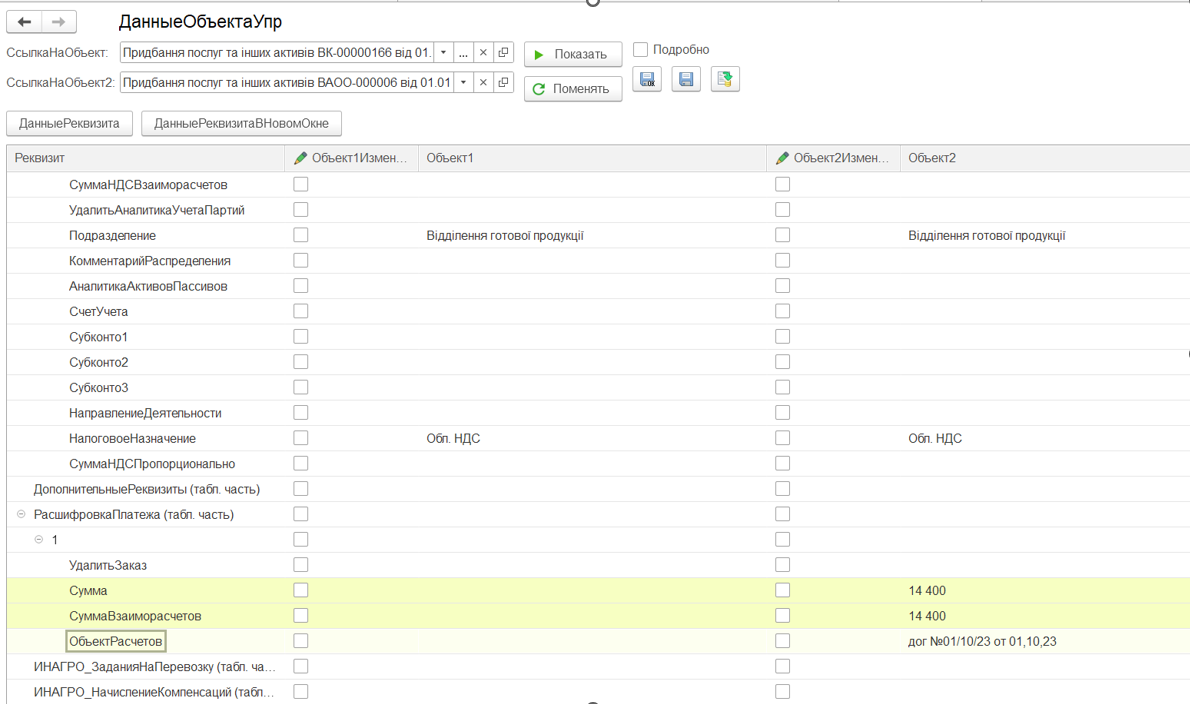Screen dimensions: 1190x704
Task: Check Объект1 changed box for СчетУчета row
Action: (x=301, y=311)
